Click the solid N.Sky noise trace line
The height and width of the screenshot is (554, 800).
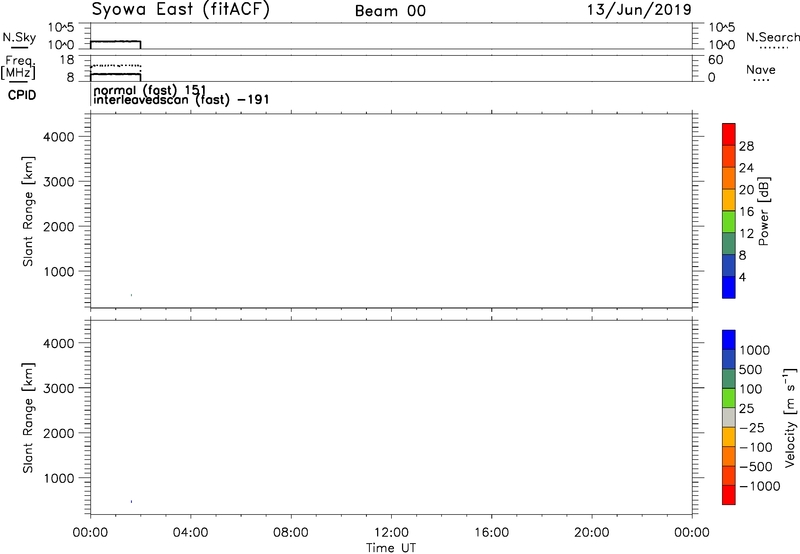pos(116,41)
